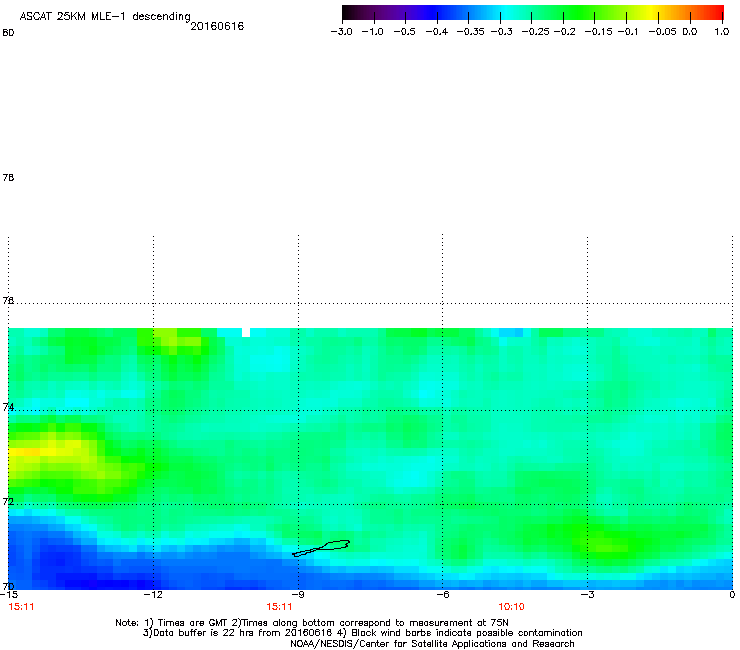
Task: Click the latitude 72 axis label
Action: [8, 502]
